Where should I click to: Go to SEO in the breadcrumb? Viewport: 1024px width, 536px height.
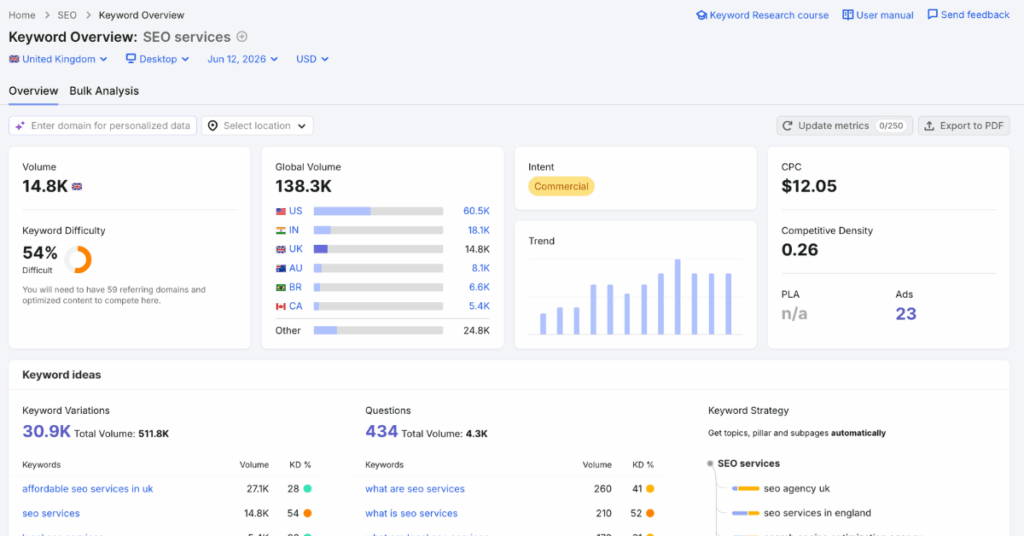click(67, 15)
